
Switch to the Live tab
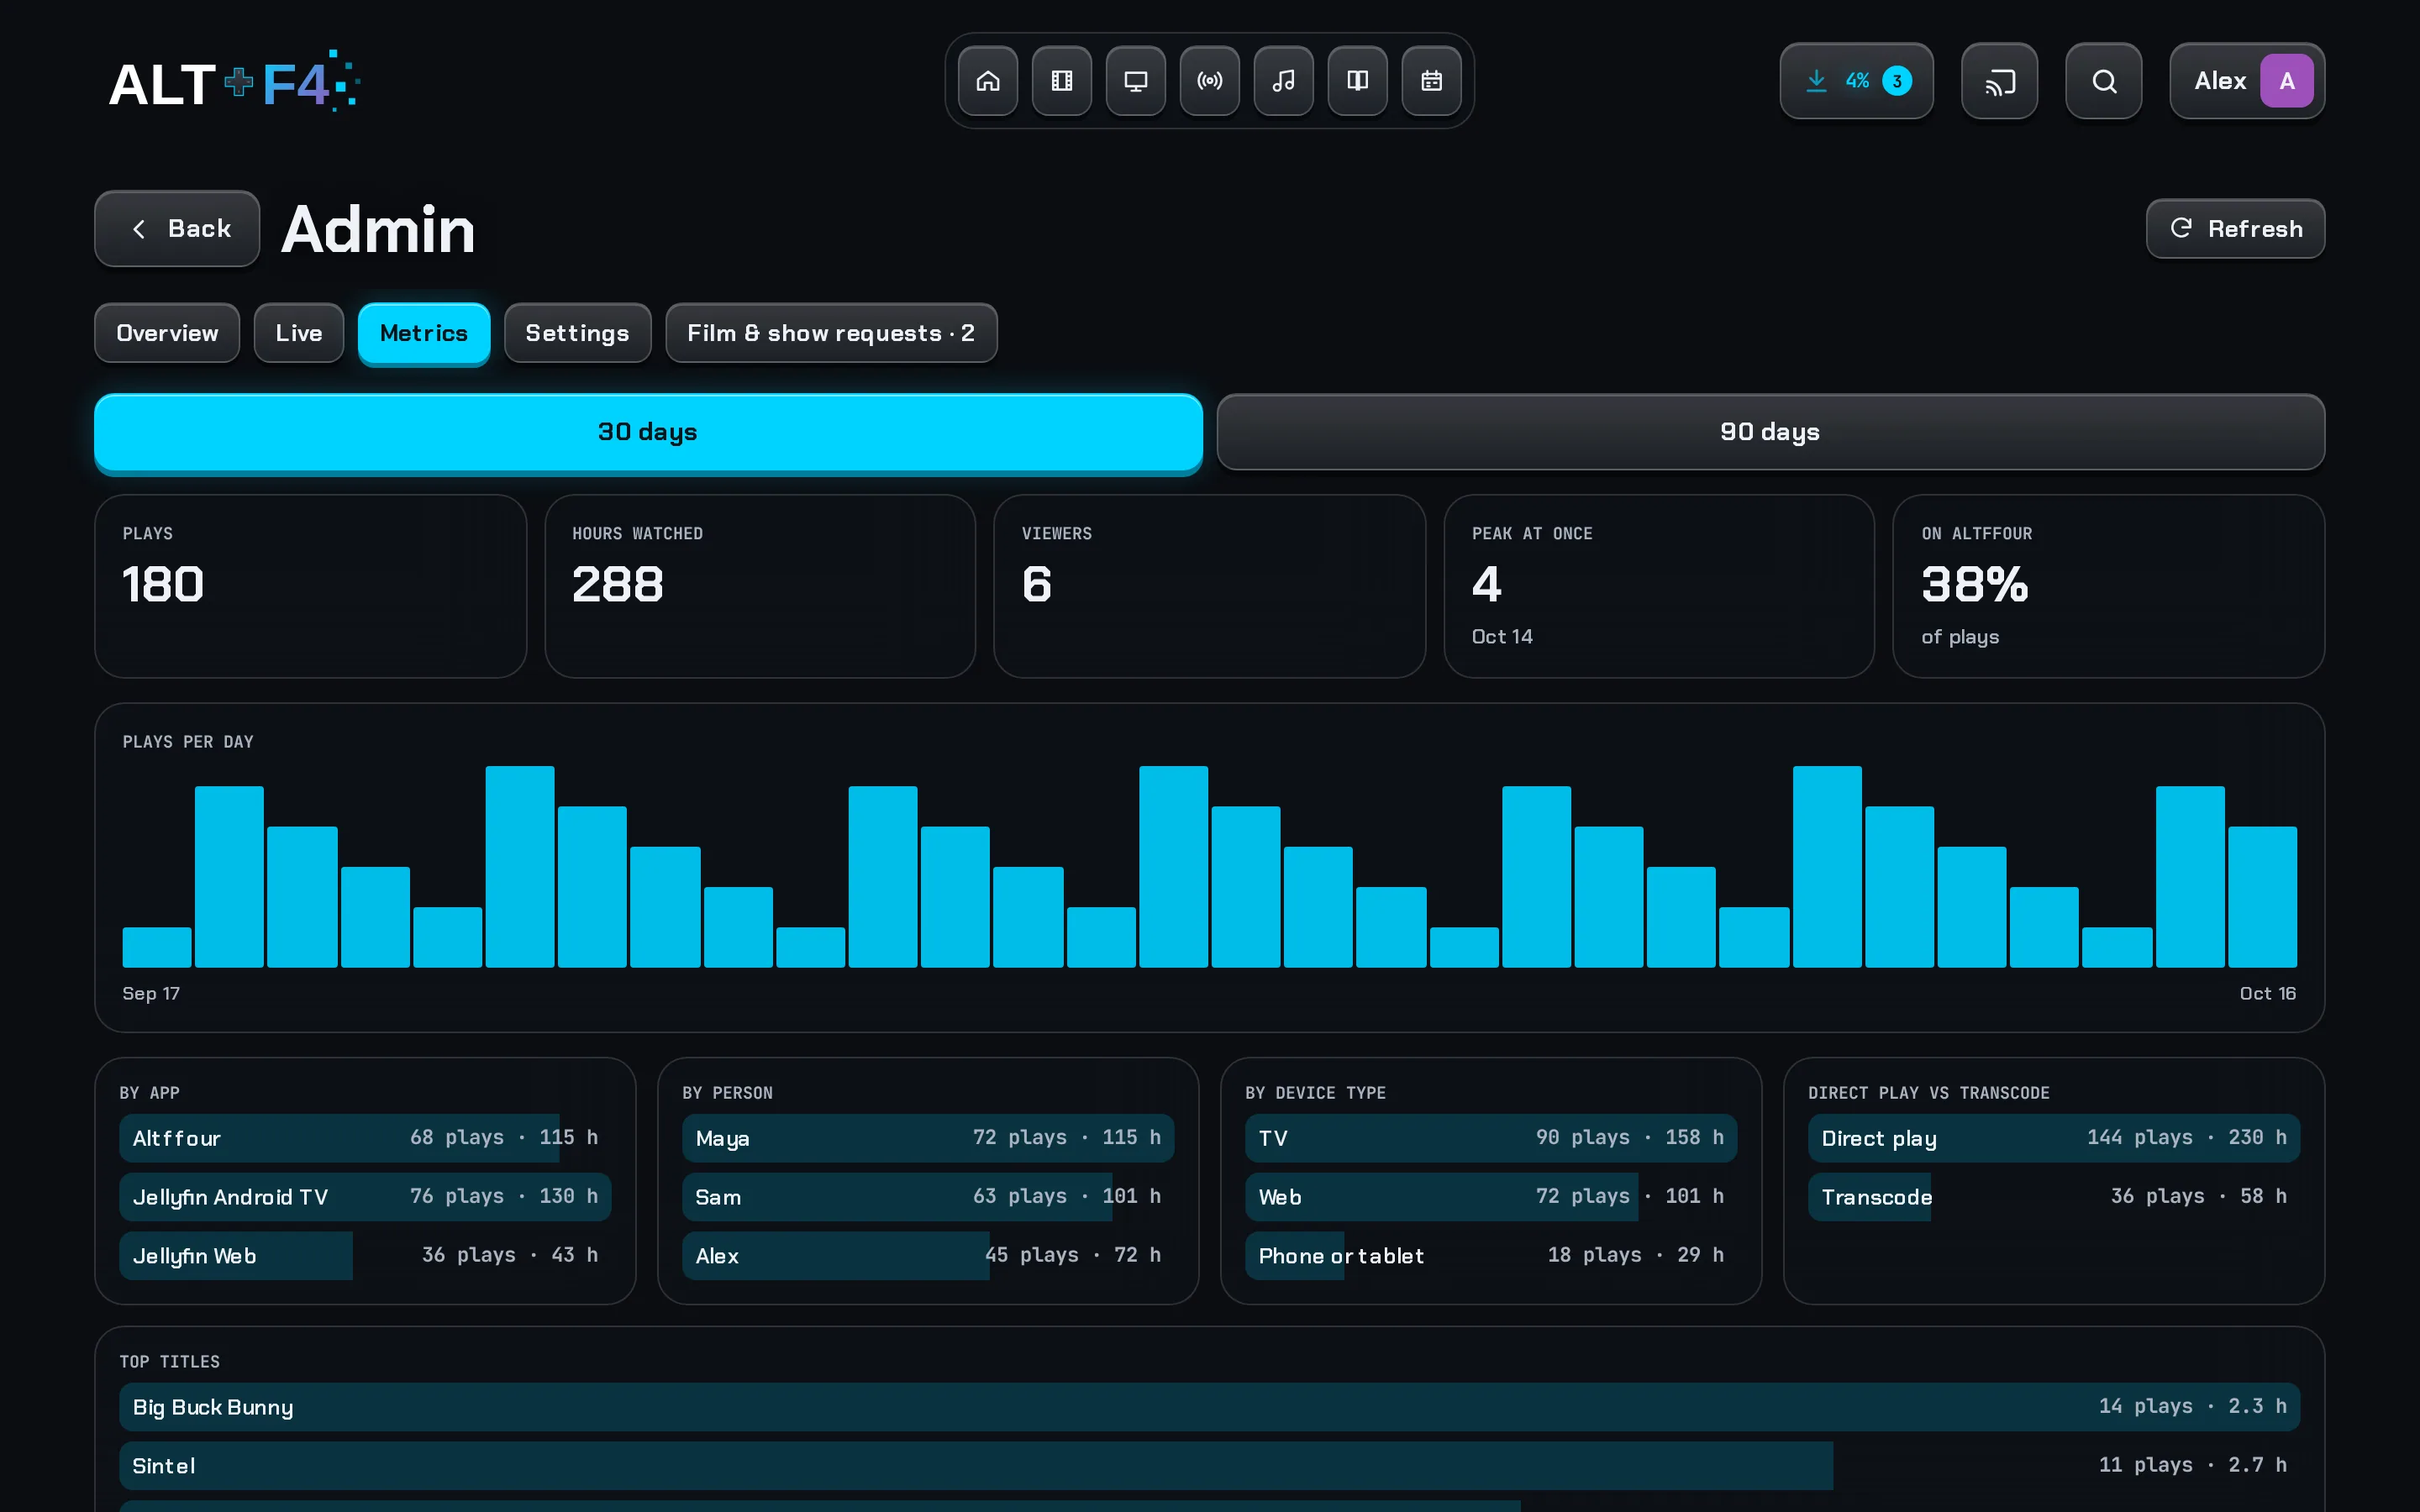[x=299, y=333]
